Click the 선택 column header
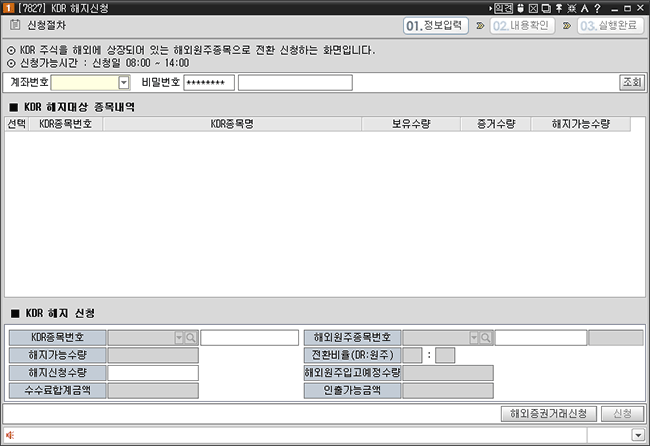 coord(17,124)
